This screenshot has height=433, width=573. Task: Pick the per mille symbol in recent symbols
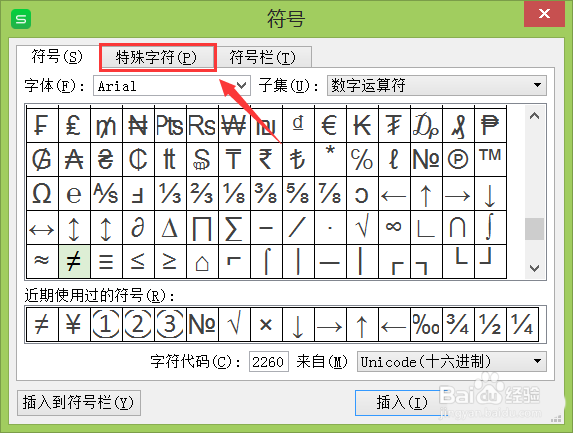(x=426, y=324)
